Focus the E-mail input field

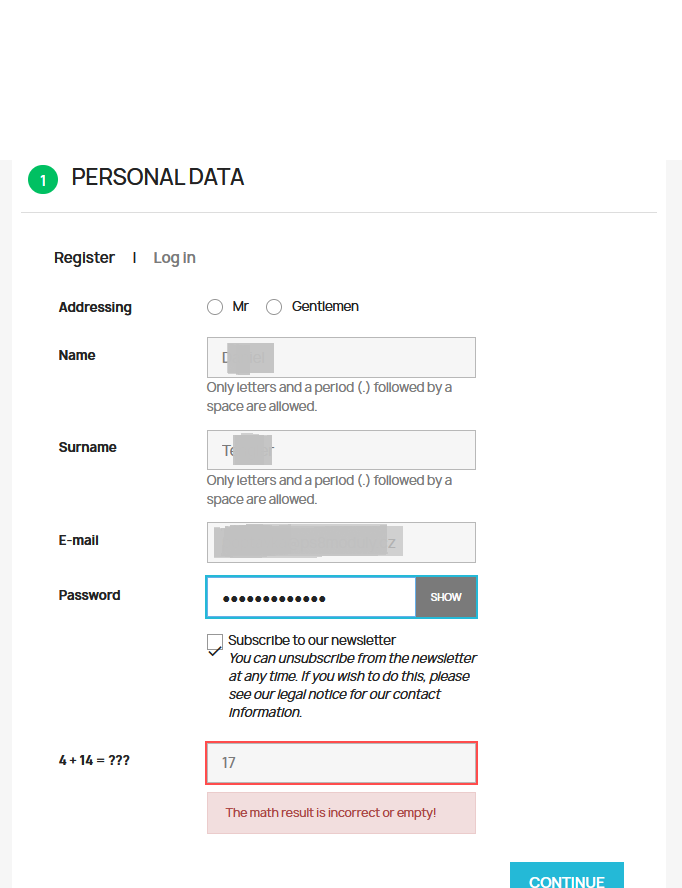coord(341,543)
